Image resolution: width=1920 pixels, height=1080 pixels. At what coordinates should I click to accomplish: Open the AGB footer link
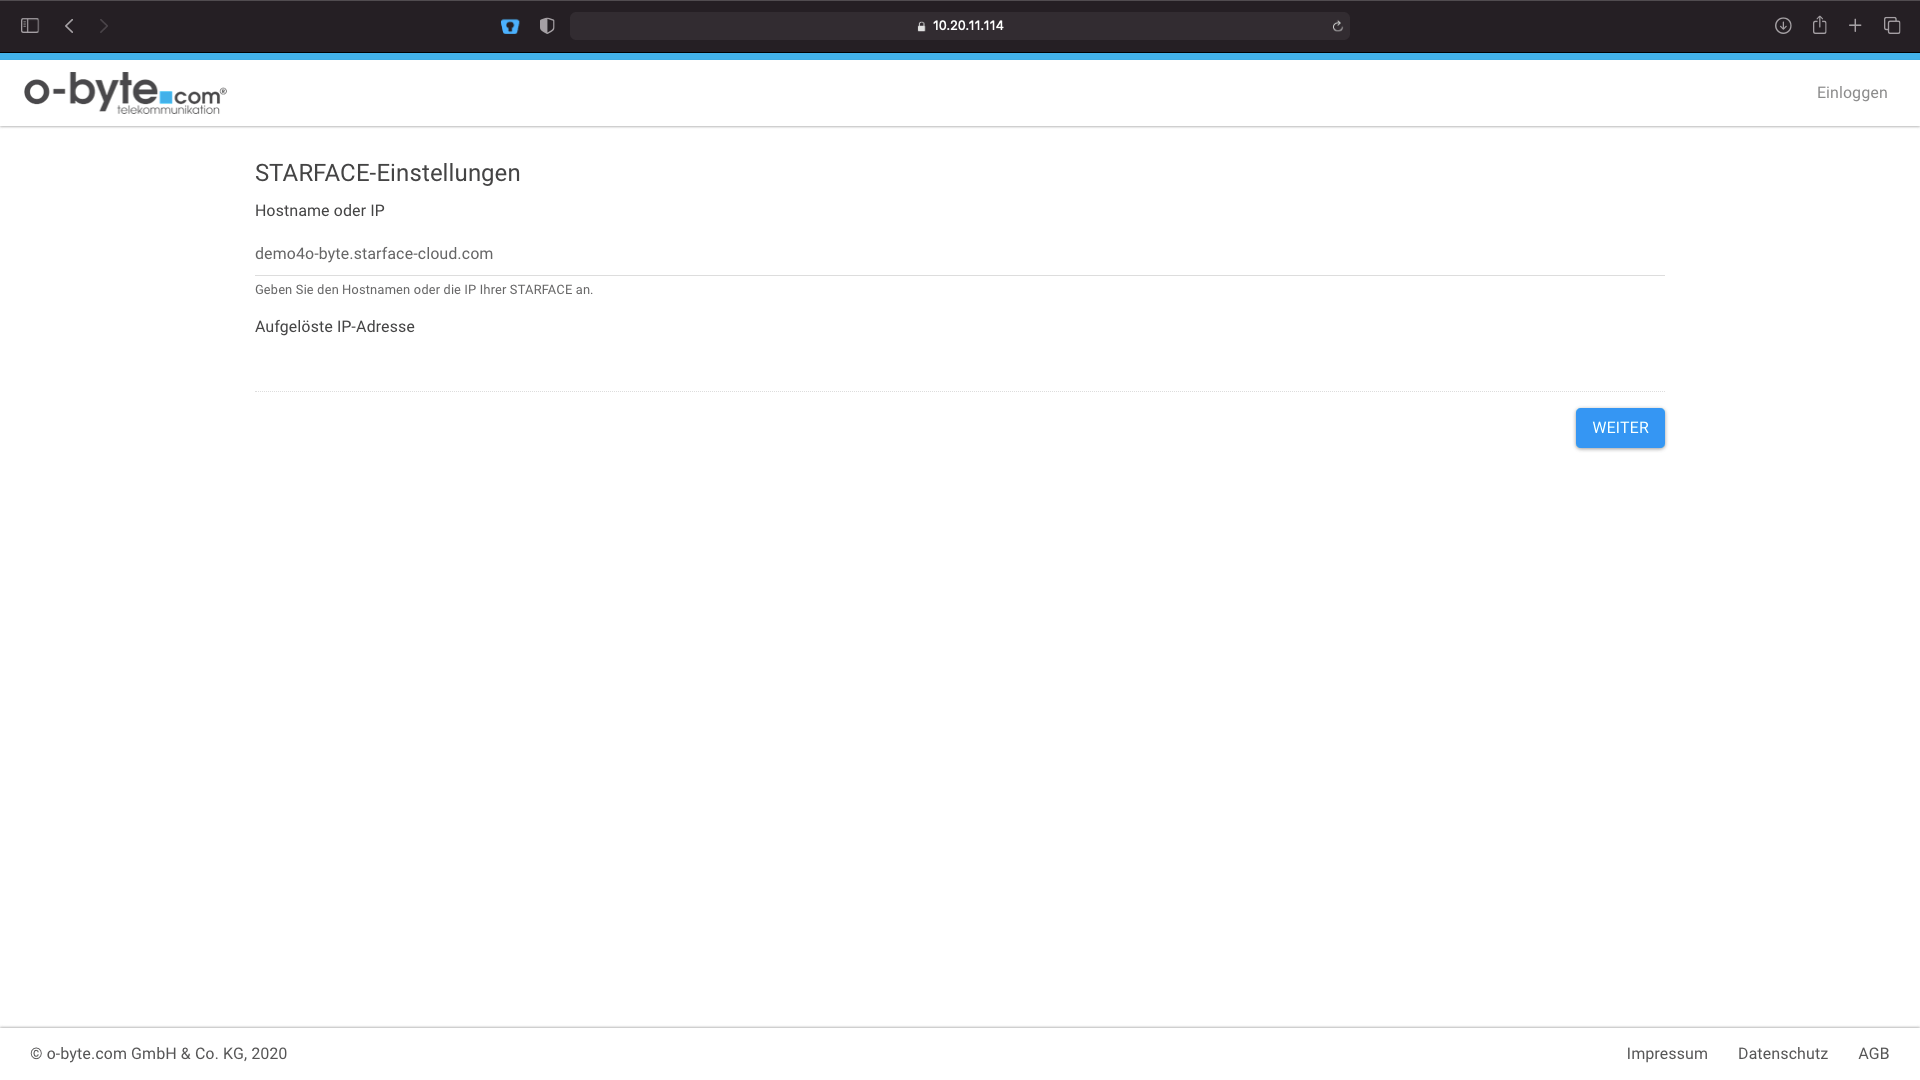tap(1873, 1054)
